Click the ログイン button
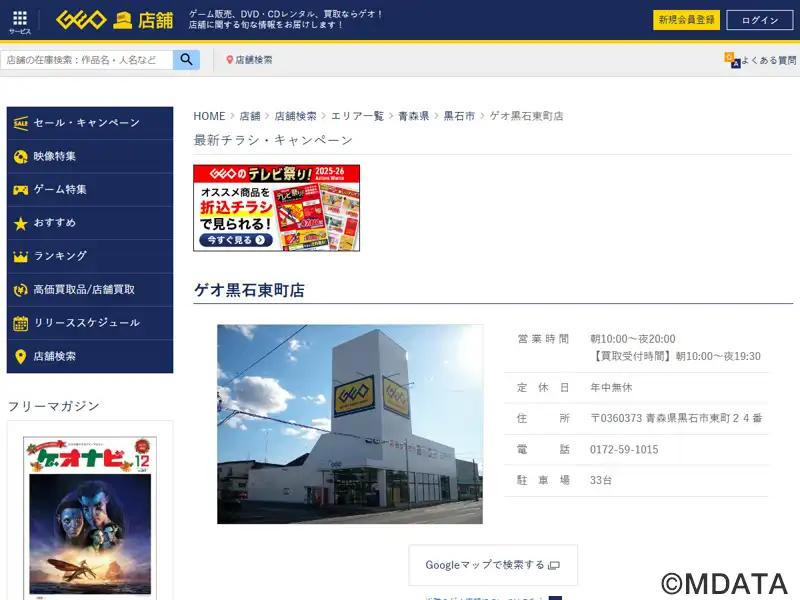The width and height of the screenshot is (800, 600). pos(760,20)
